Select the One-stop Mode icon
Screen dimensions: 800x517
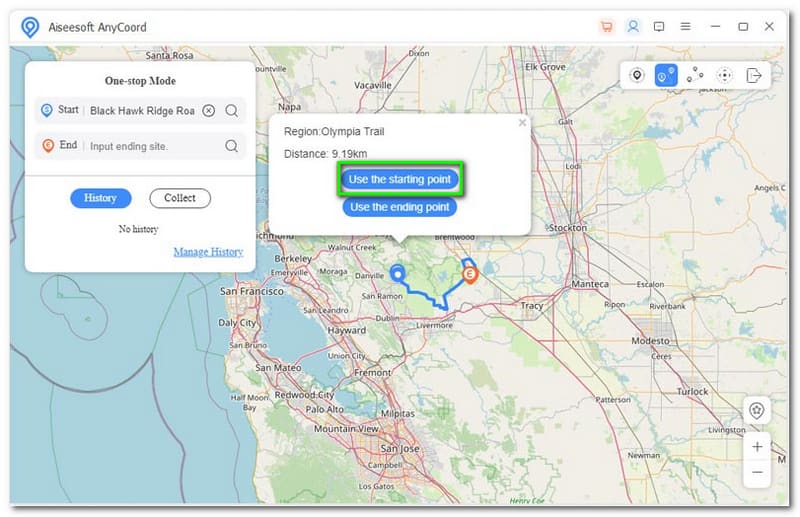point(666,75)
